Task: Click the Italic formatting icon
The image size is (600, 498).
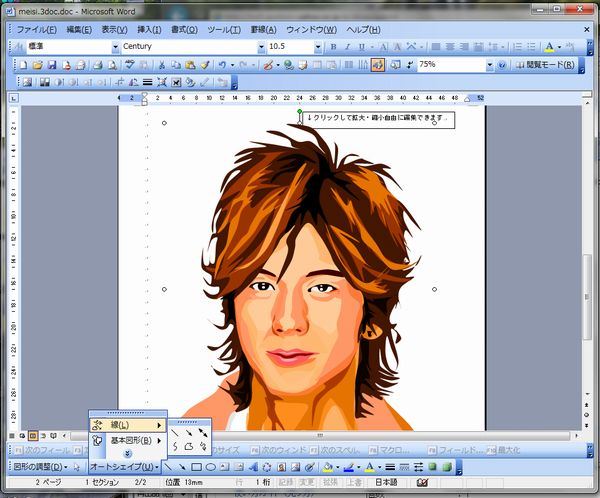Action: [x=348, y=47]
